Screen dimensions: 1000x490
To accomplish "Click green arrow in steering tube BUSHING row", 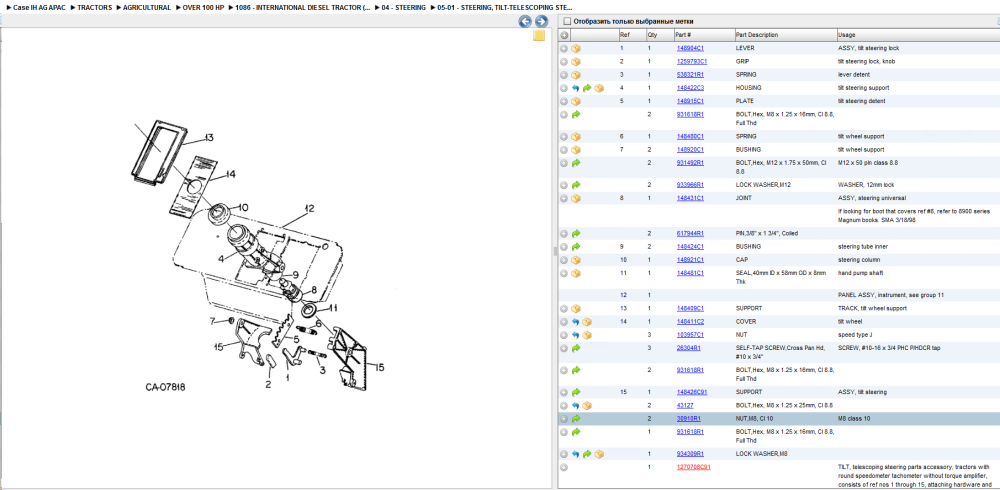I will [576, 246].
